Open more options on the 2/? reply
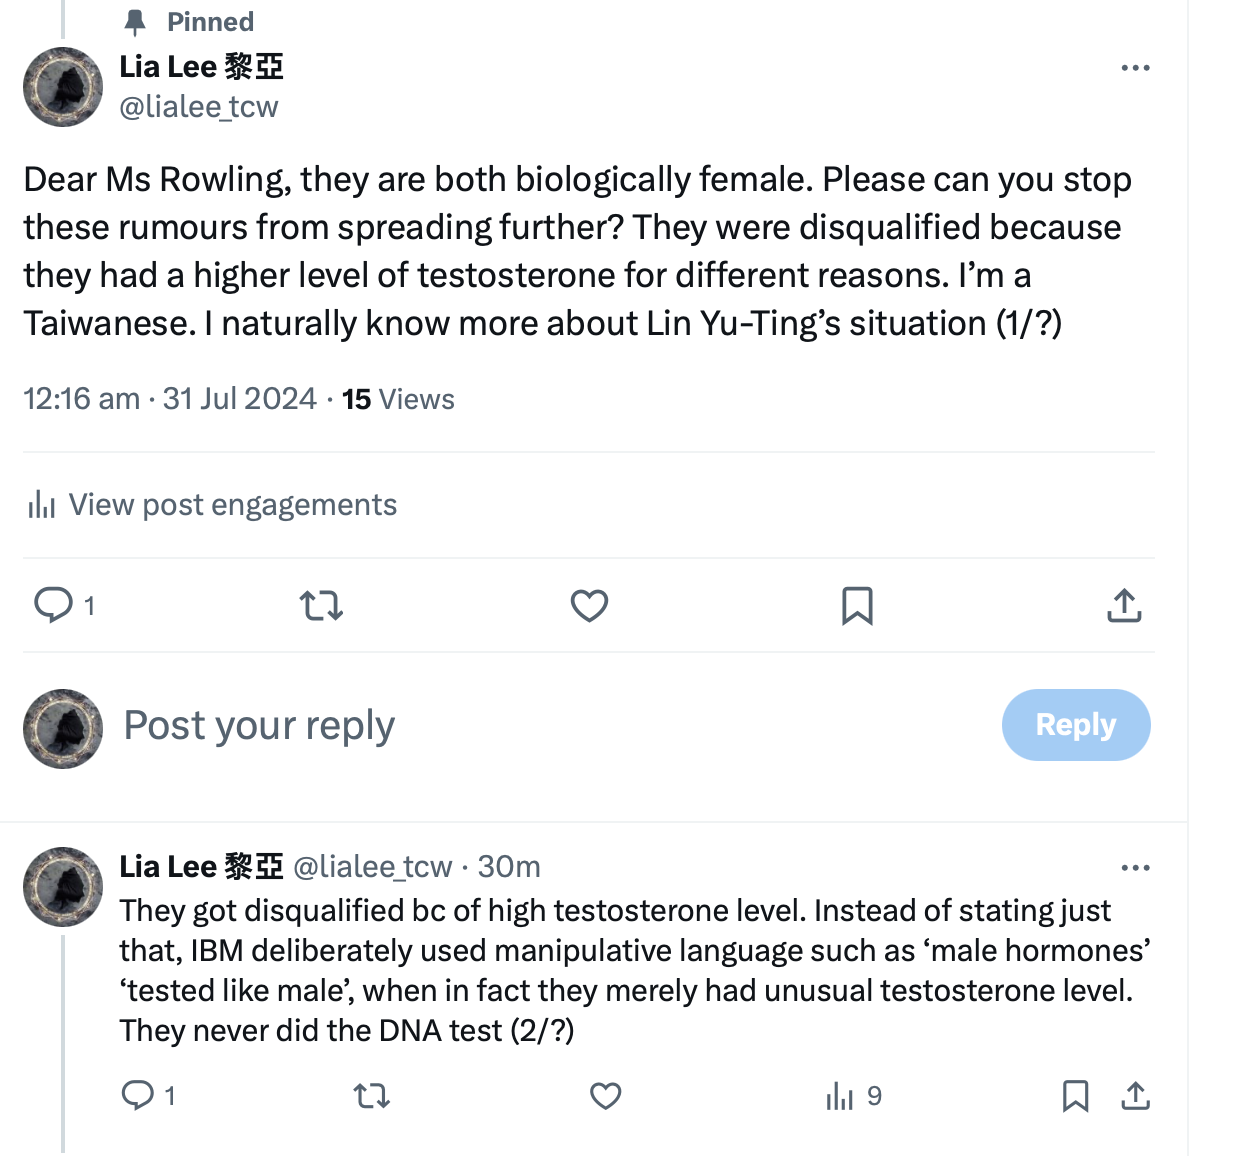 coord(1135,868)
